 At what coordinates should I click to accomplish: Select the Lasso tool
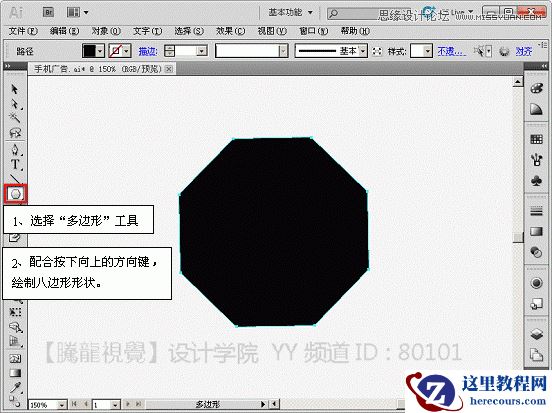coord(14,132)
